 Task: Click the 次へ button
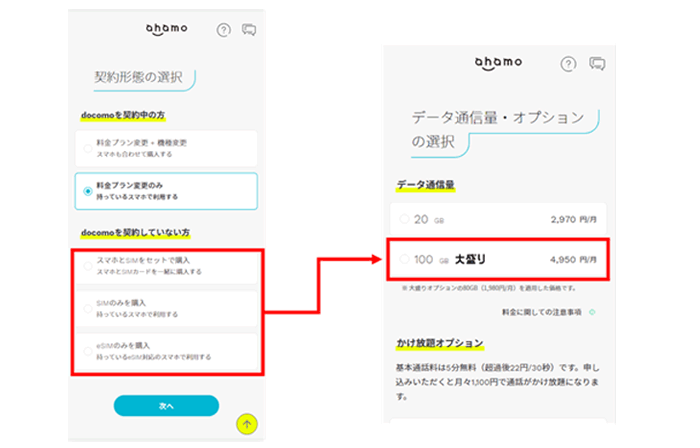[x=166, y=406]
